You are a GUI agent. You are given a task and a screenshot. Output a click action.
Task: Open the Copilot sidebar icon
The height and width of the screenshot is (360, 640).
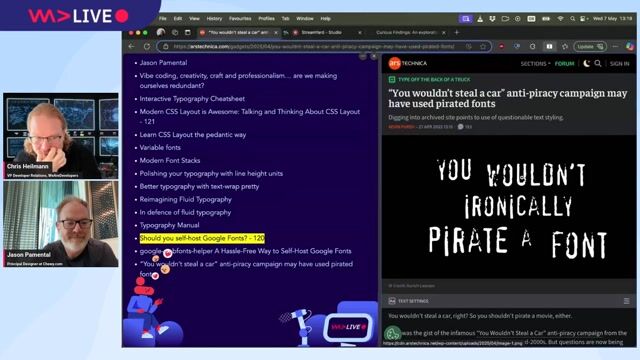[630, 47]
